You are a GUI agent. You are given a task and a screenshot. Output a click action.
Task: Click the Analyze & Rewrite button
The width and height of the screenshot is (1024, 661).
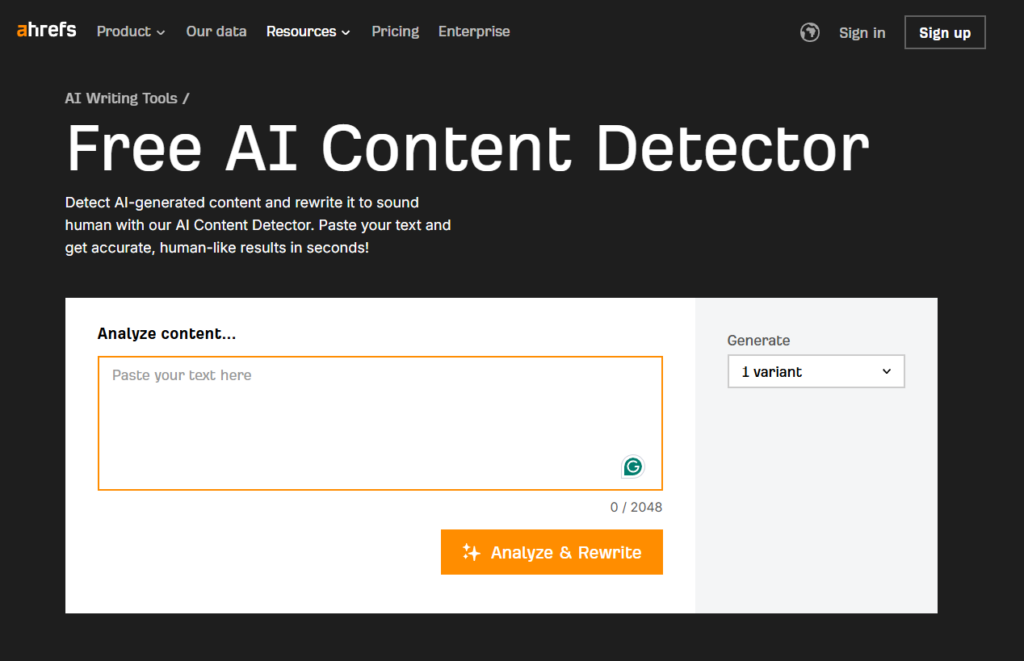point(551,552)
